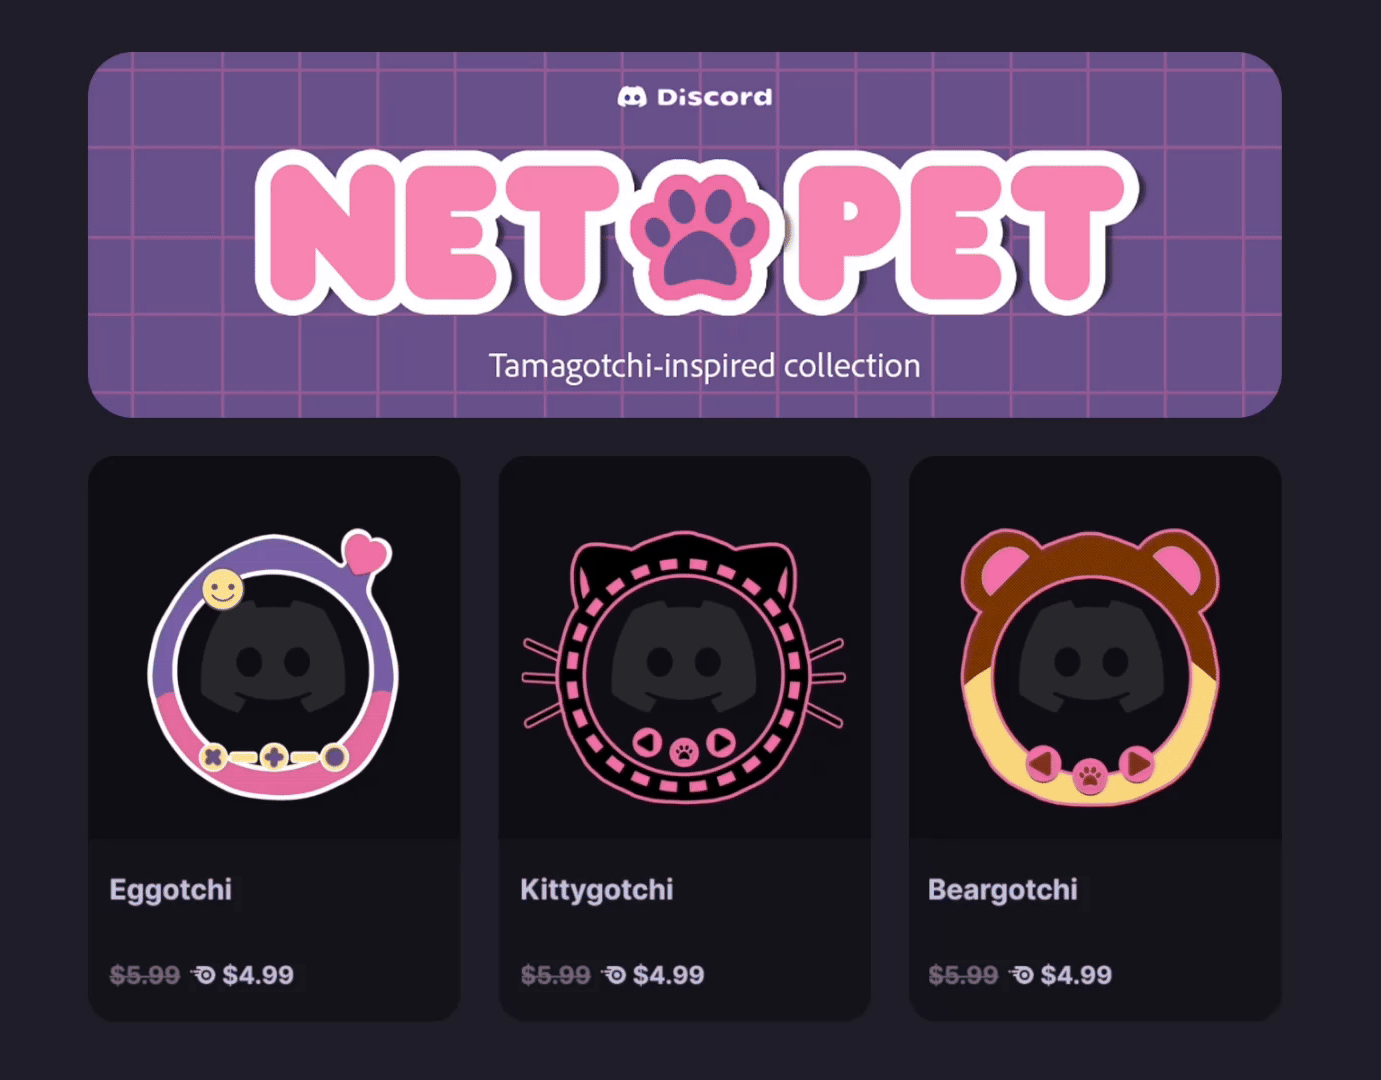Click the right arrow on Beargotchi frame
This screenshot has width=1381, height=1080.
coord(1137,765)
